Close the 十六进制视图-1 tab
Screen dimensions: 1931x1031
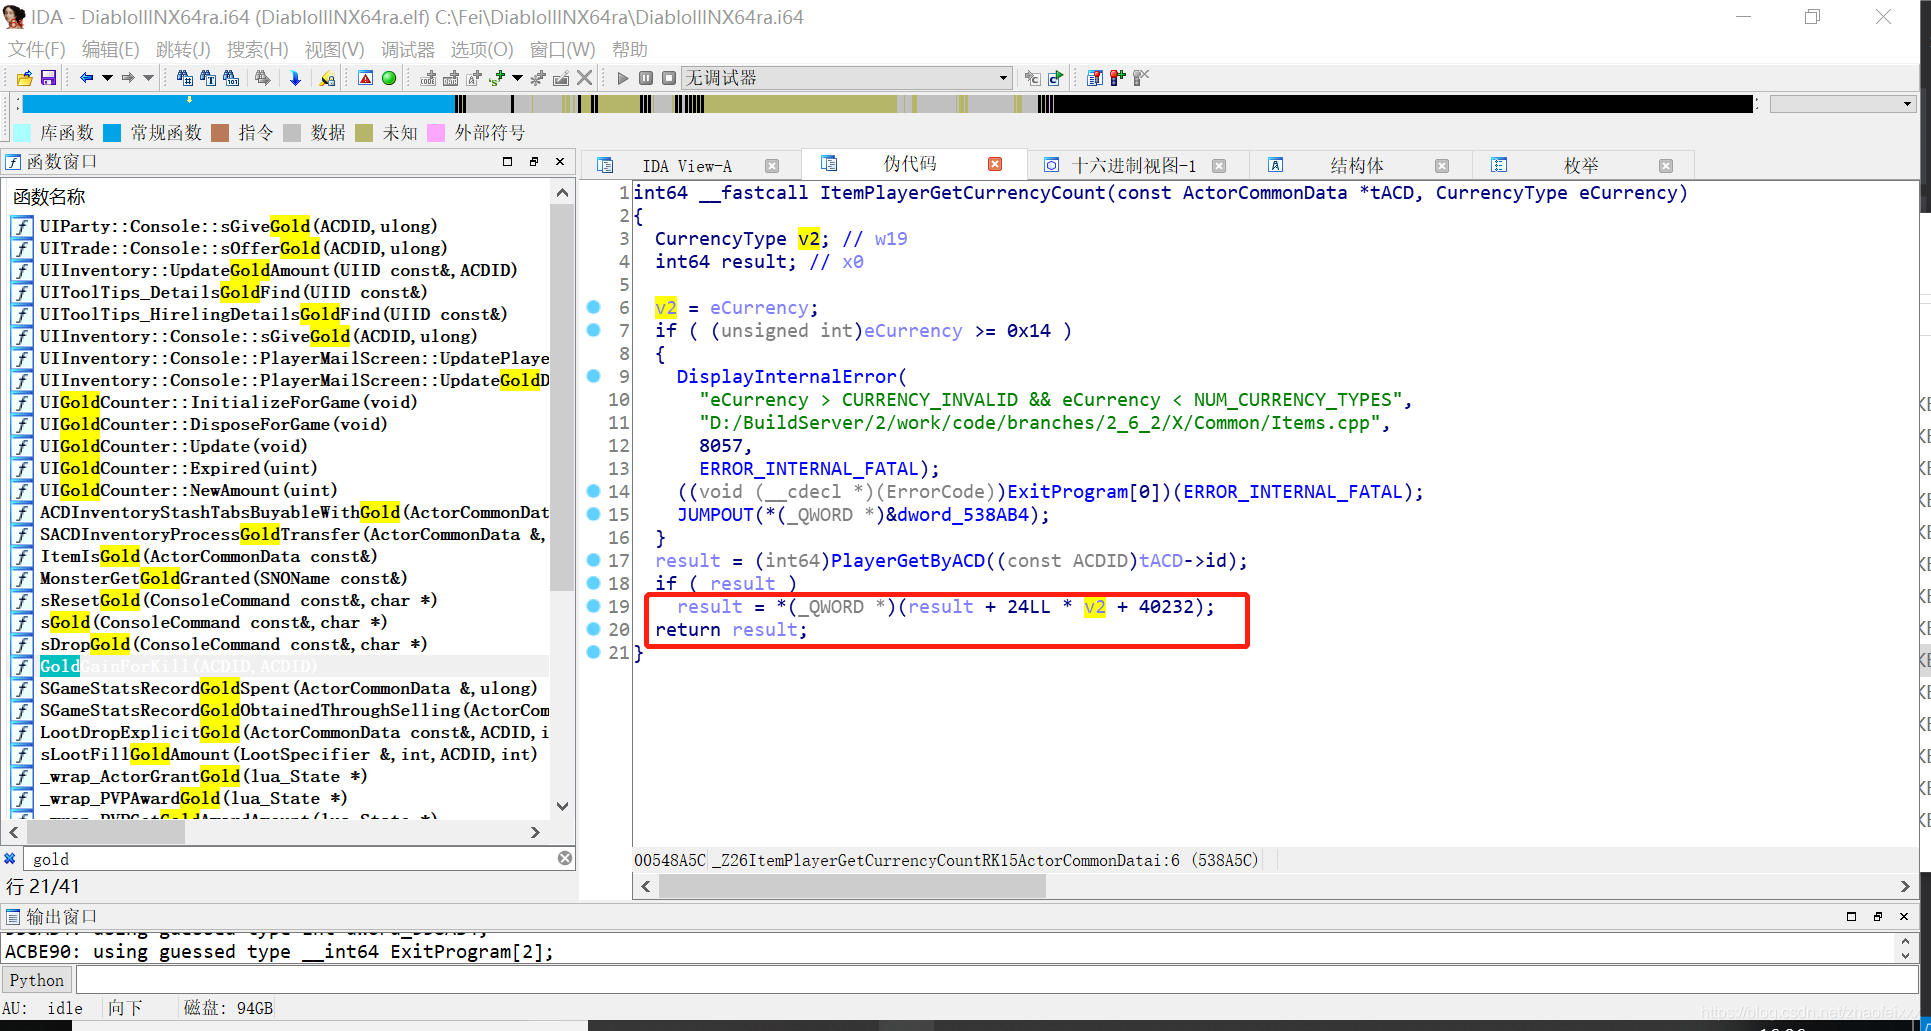point(1219,166)
